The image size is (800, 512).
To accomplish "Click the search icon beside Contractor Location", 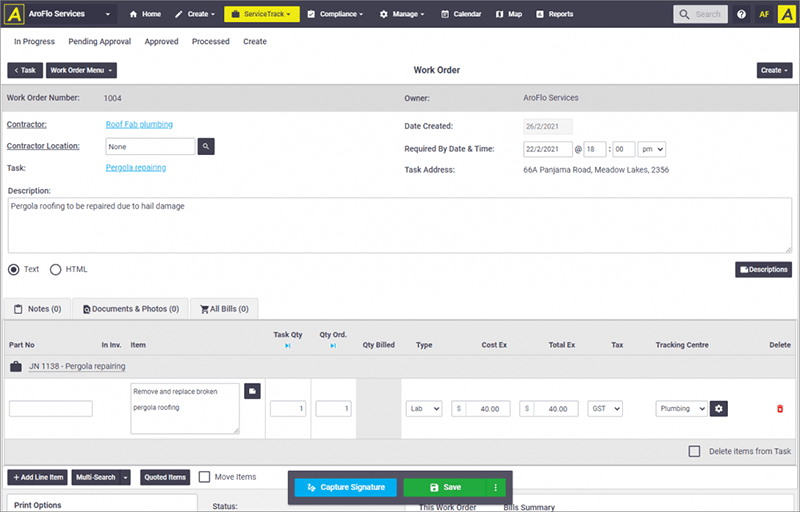I will coord(206,146).
